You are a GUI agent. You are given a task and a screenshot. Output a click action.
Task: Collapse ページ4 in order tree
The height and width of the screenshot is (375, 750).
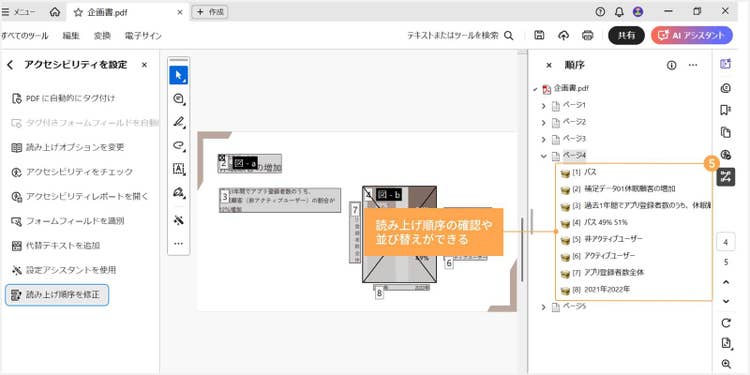tap(543, 156)
